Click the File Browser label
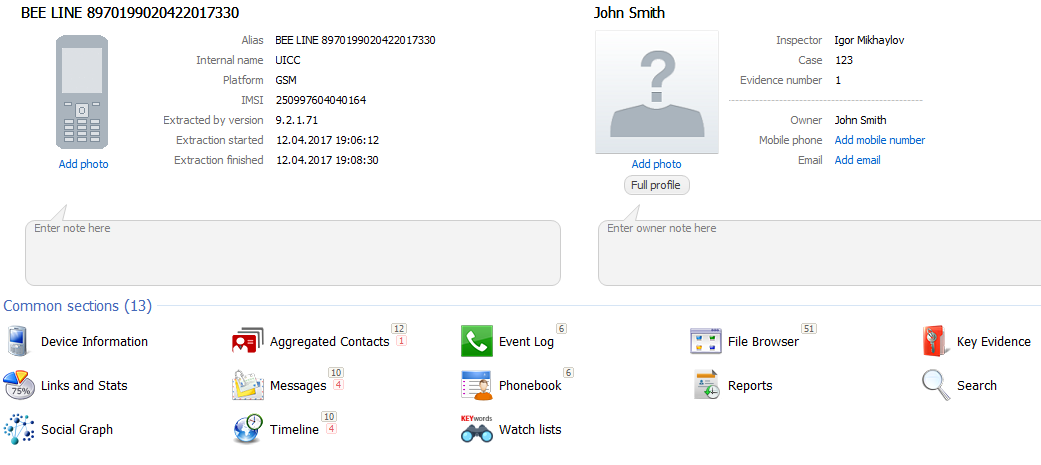 [763, 341]
